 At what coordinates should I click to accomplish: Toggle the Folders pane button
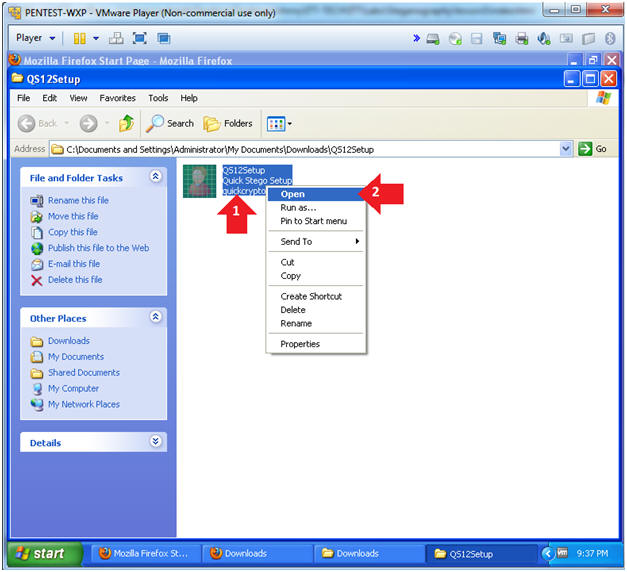[228, 124]
